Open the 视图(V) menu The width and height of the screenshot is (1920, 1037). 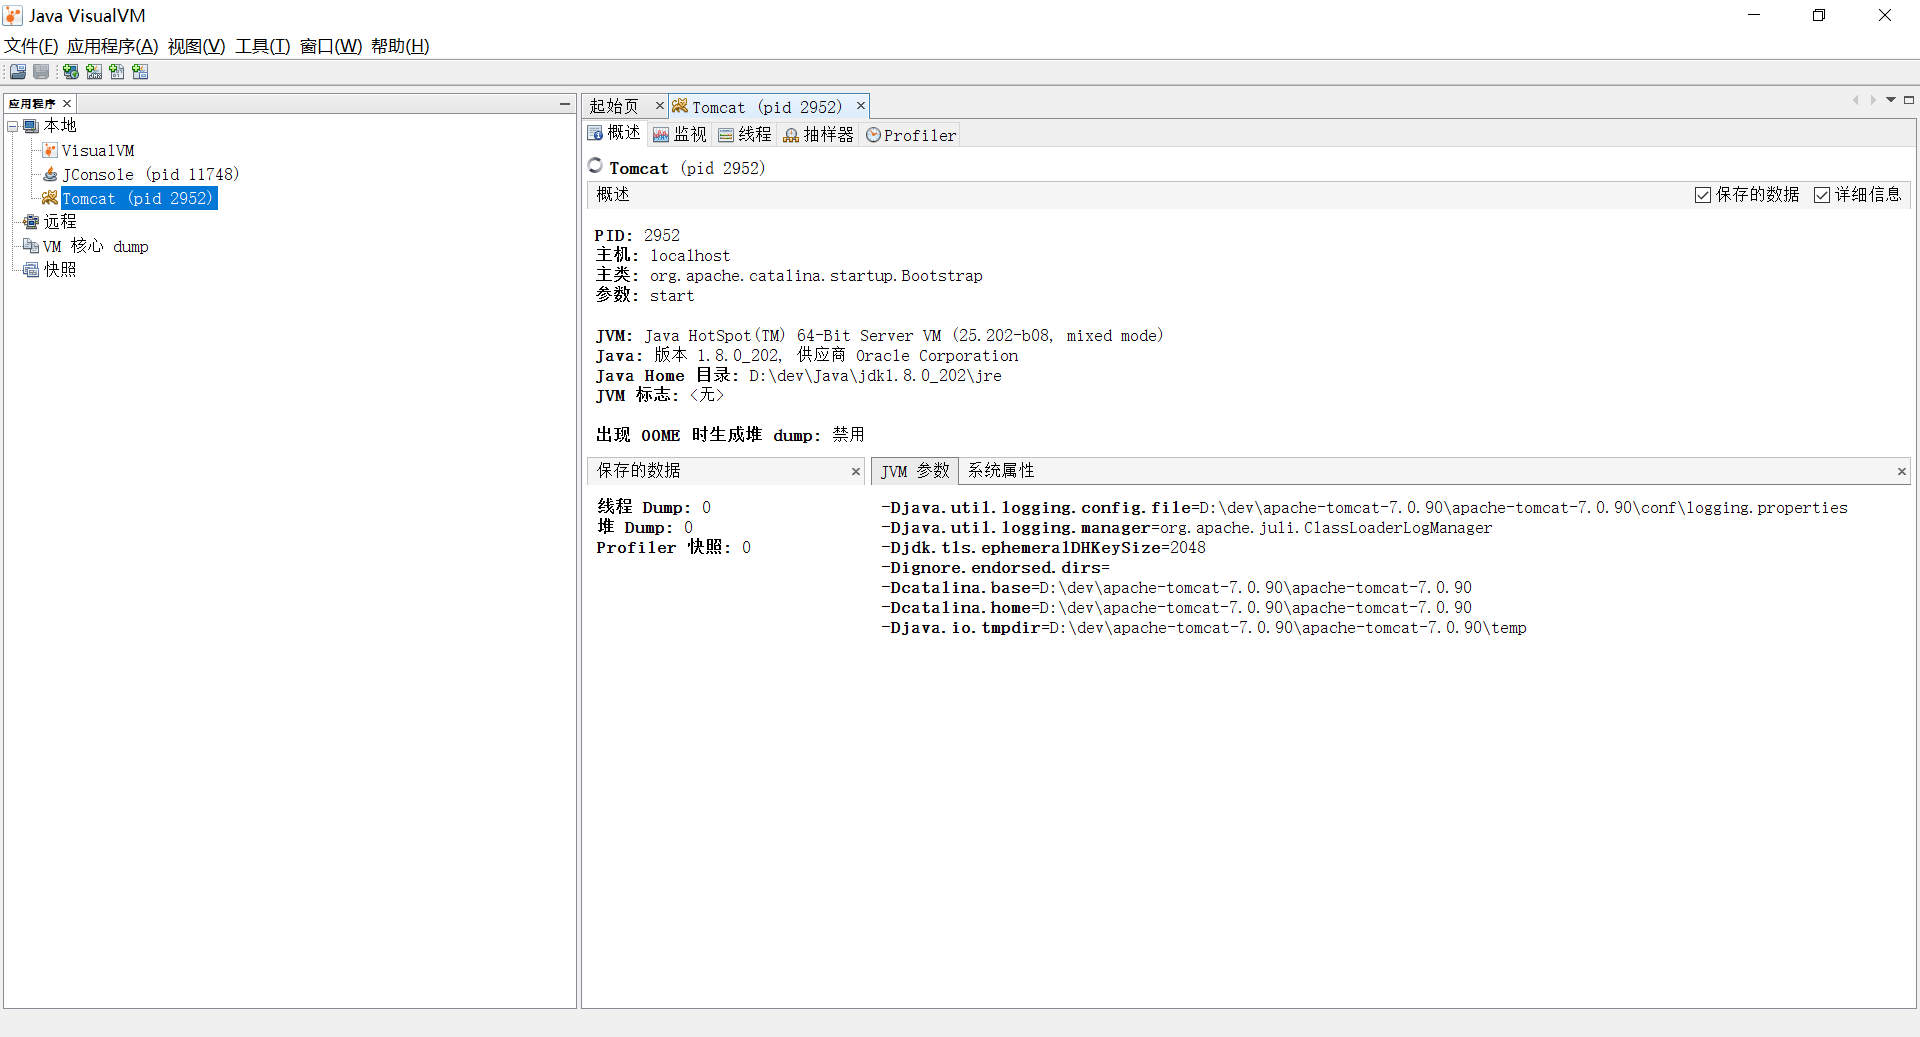point(197,46)
